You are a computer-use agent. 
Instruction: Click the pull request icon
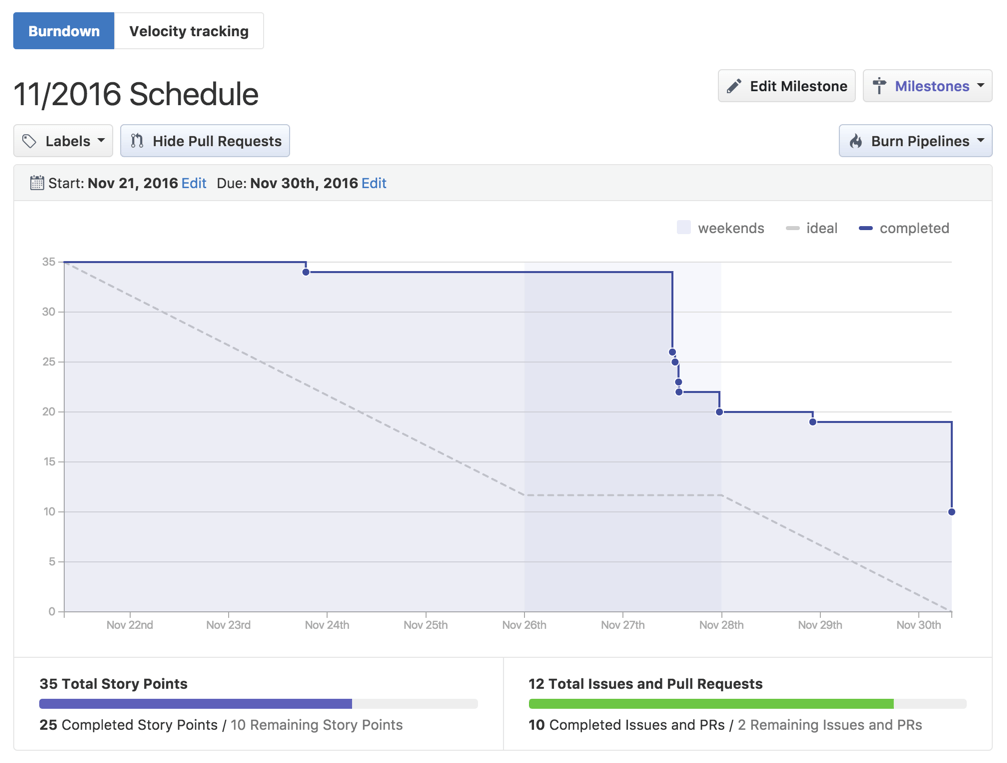tap(137, 141)
